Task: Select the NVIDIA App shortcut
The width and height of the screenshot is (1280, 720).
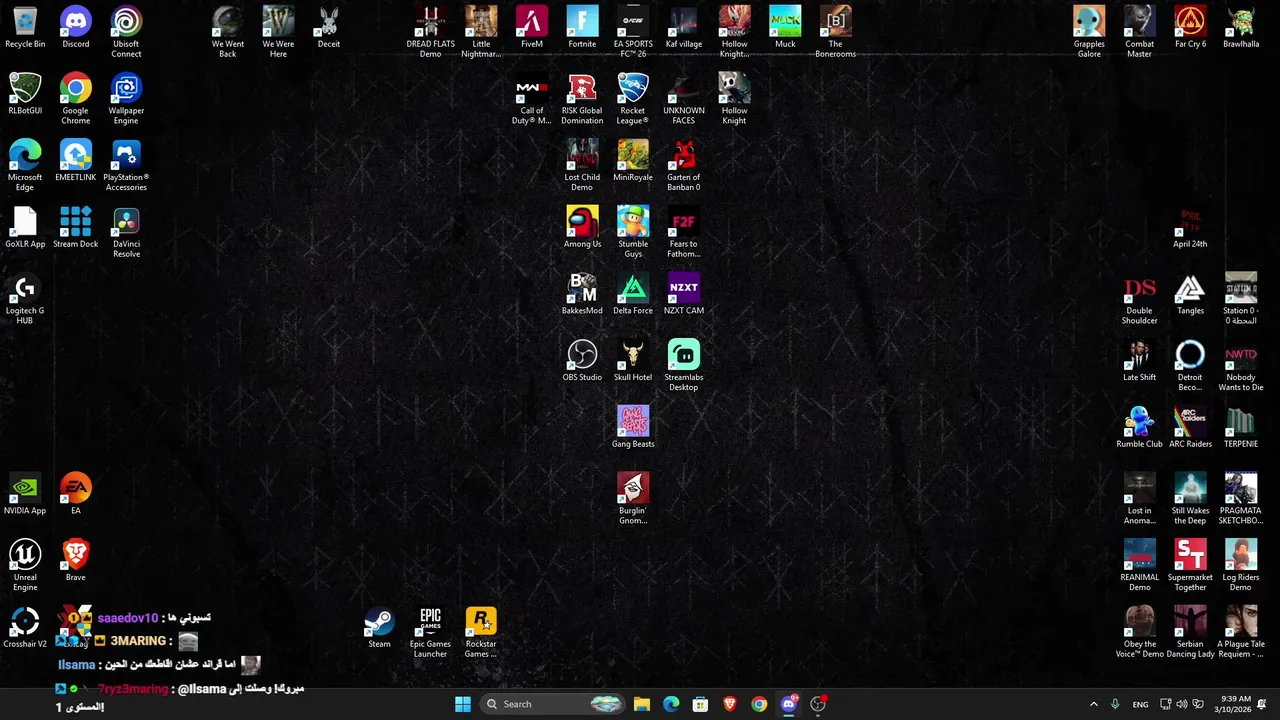Action: 25,495
